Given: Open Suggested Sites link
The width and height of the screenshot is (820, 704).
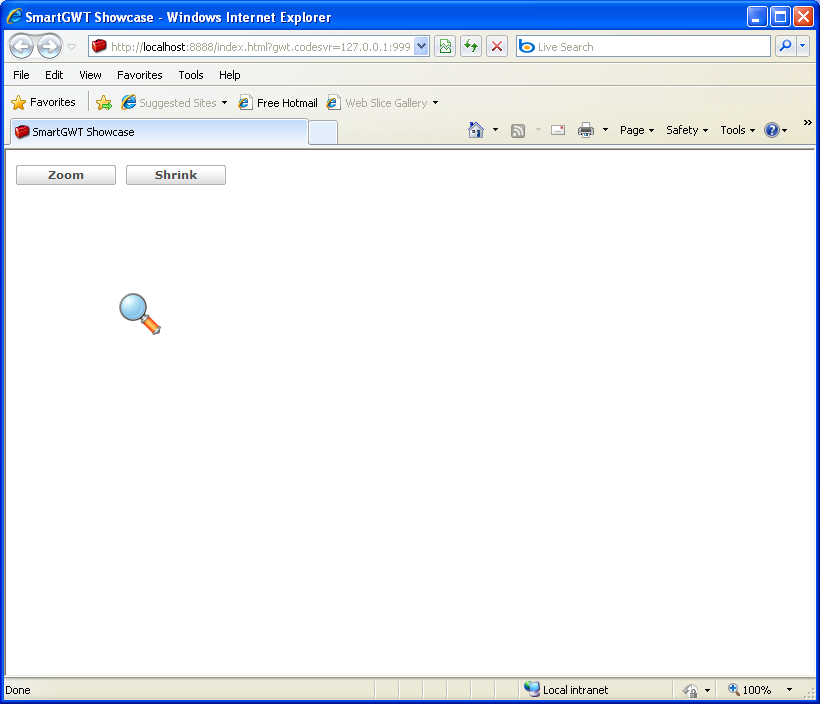Looking at the screenshot, I should point(175,103).
